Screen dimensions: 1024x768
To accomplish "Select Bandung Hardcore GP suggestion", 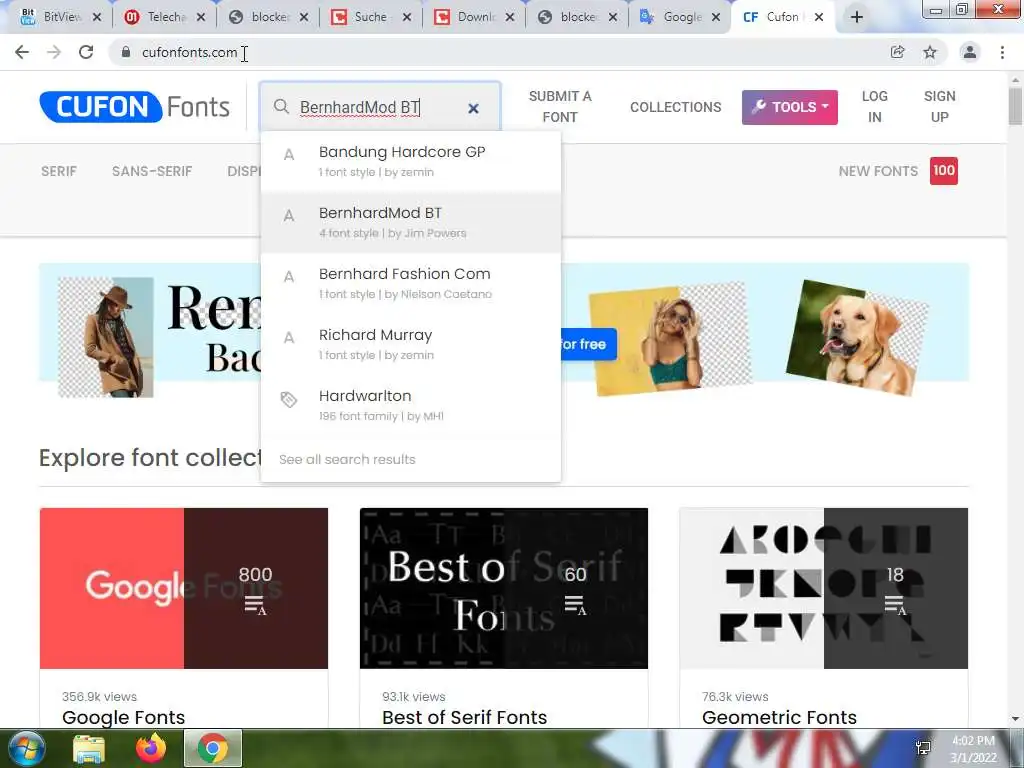I will click(x=411, y=161).
